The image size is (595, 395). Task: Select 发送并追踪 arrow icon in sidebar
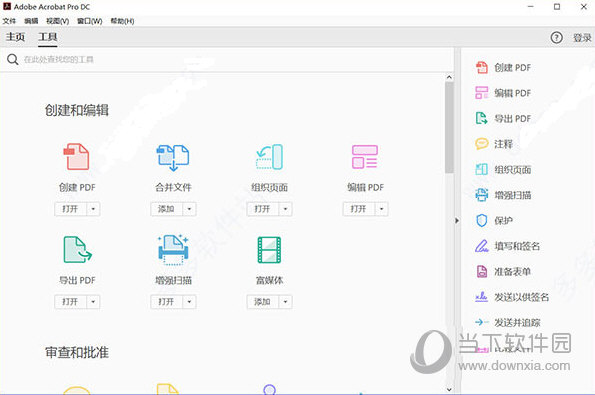click(482, 322)
